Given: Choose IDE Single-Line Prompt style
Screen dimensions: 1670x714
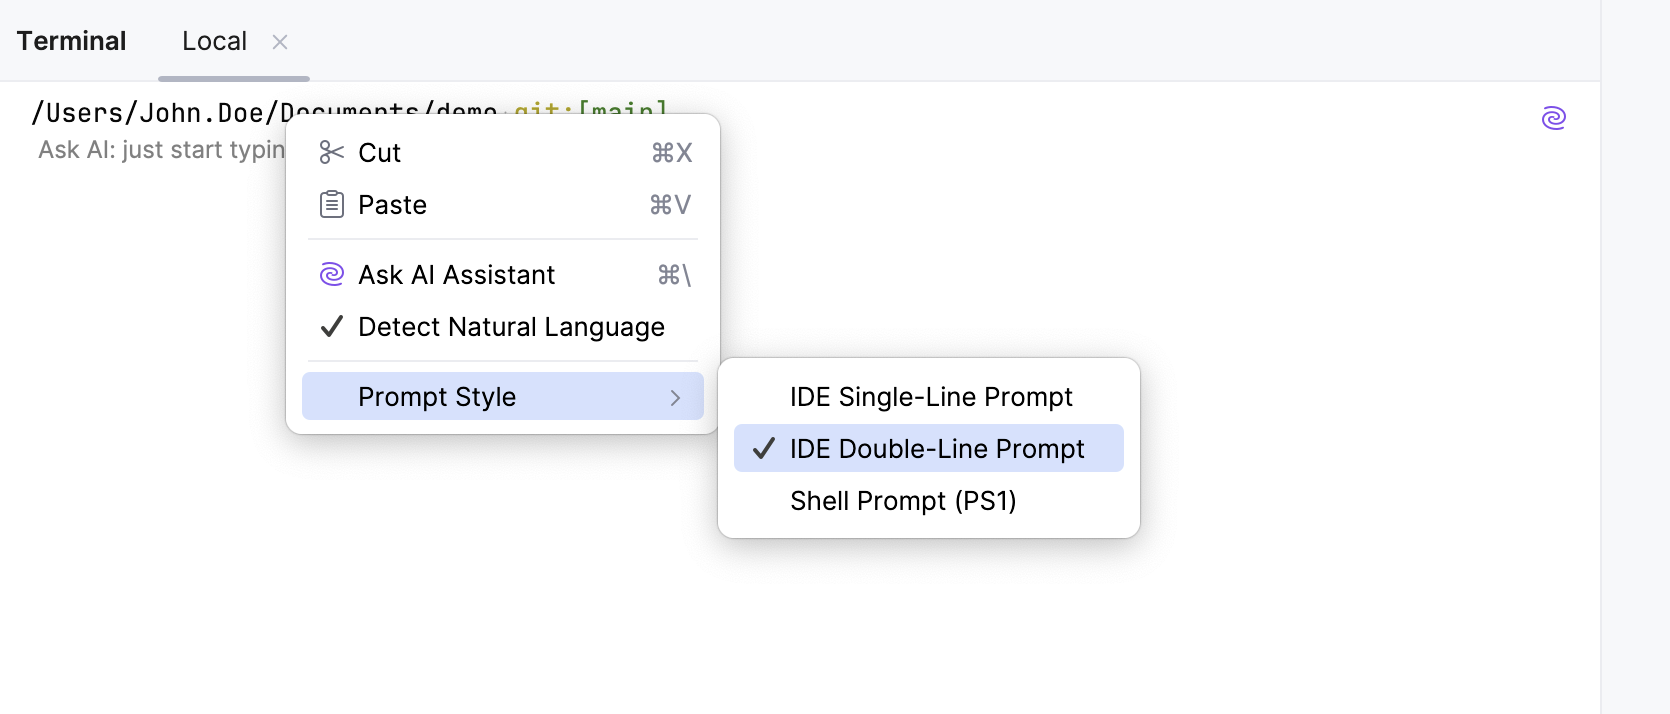Looking at the screenshot, I should coord(930,397).
